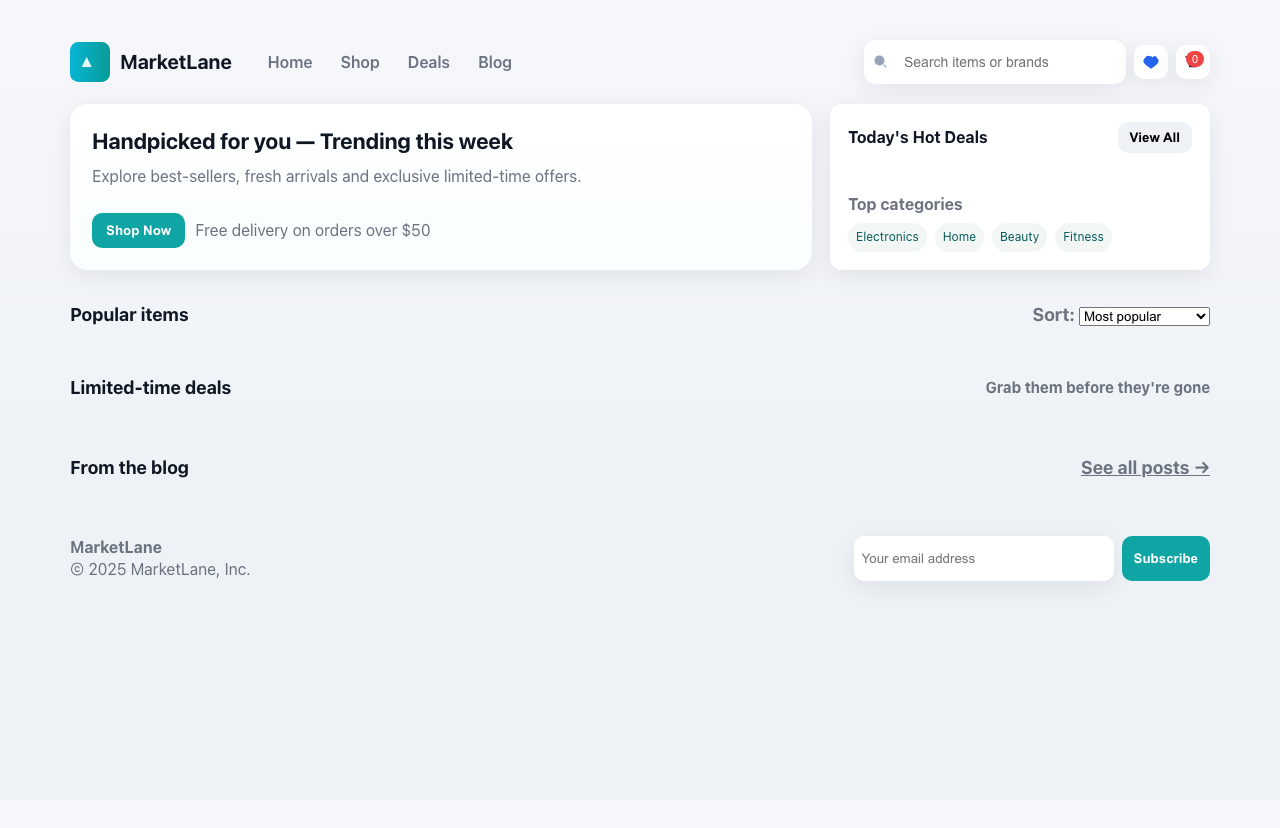Open the Blog section from the navbar

coord(494,62)
